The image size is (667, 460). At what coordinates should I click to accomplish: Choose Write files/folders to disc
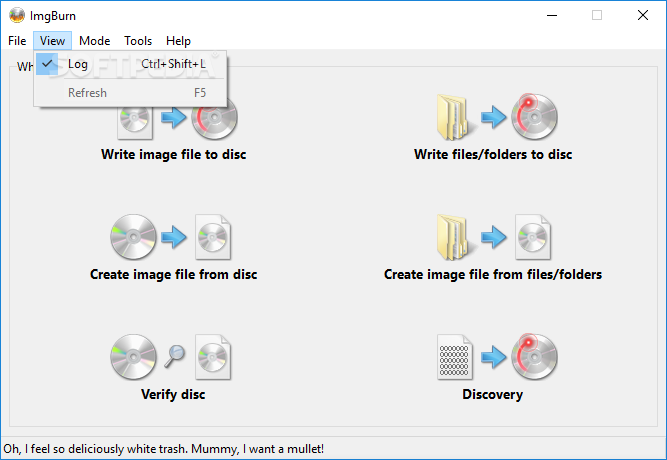(493, 154)
